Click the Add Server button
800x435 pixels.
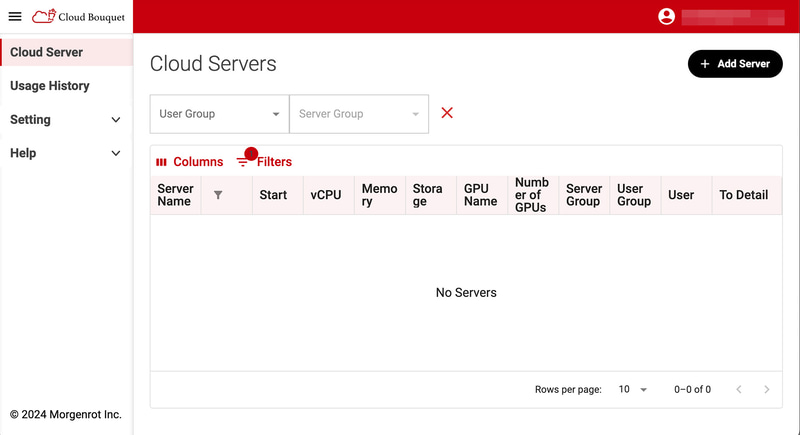tap(735, 64)
